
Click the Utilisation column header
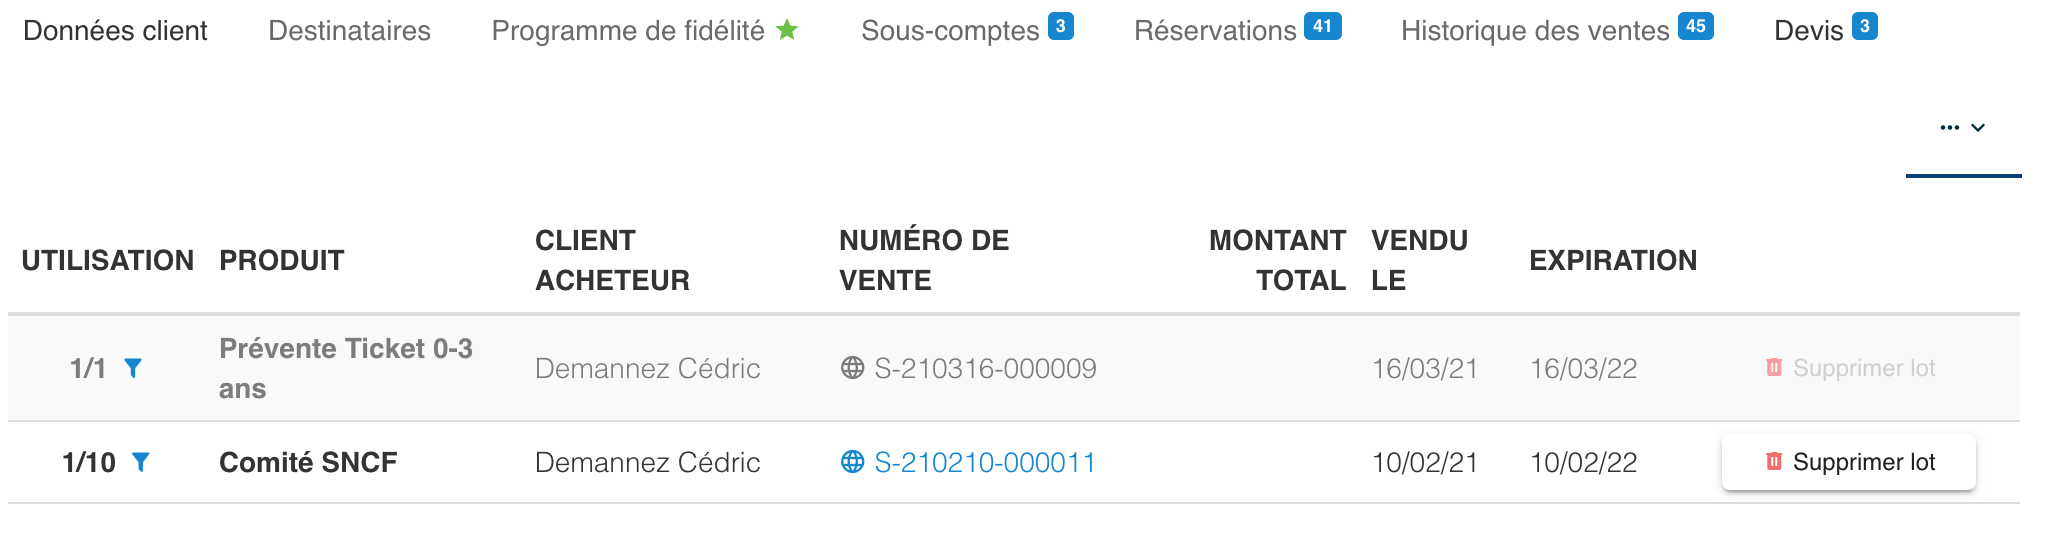(108, 260)
